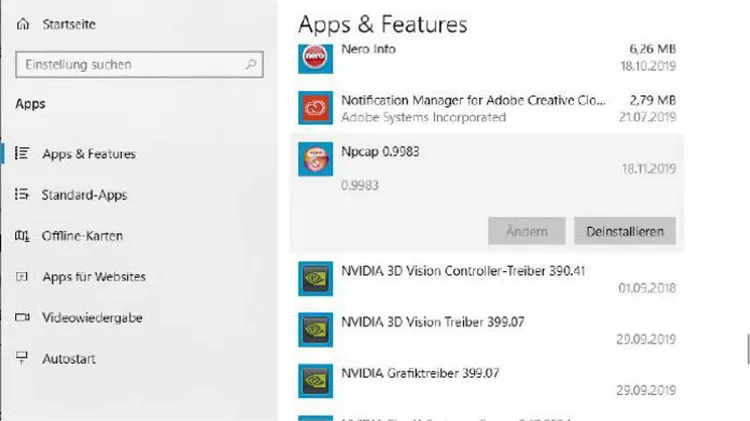Click the Autostart sidebar icon
The width and height of the screenshot is (750, 421).
click(22, 358)
